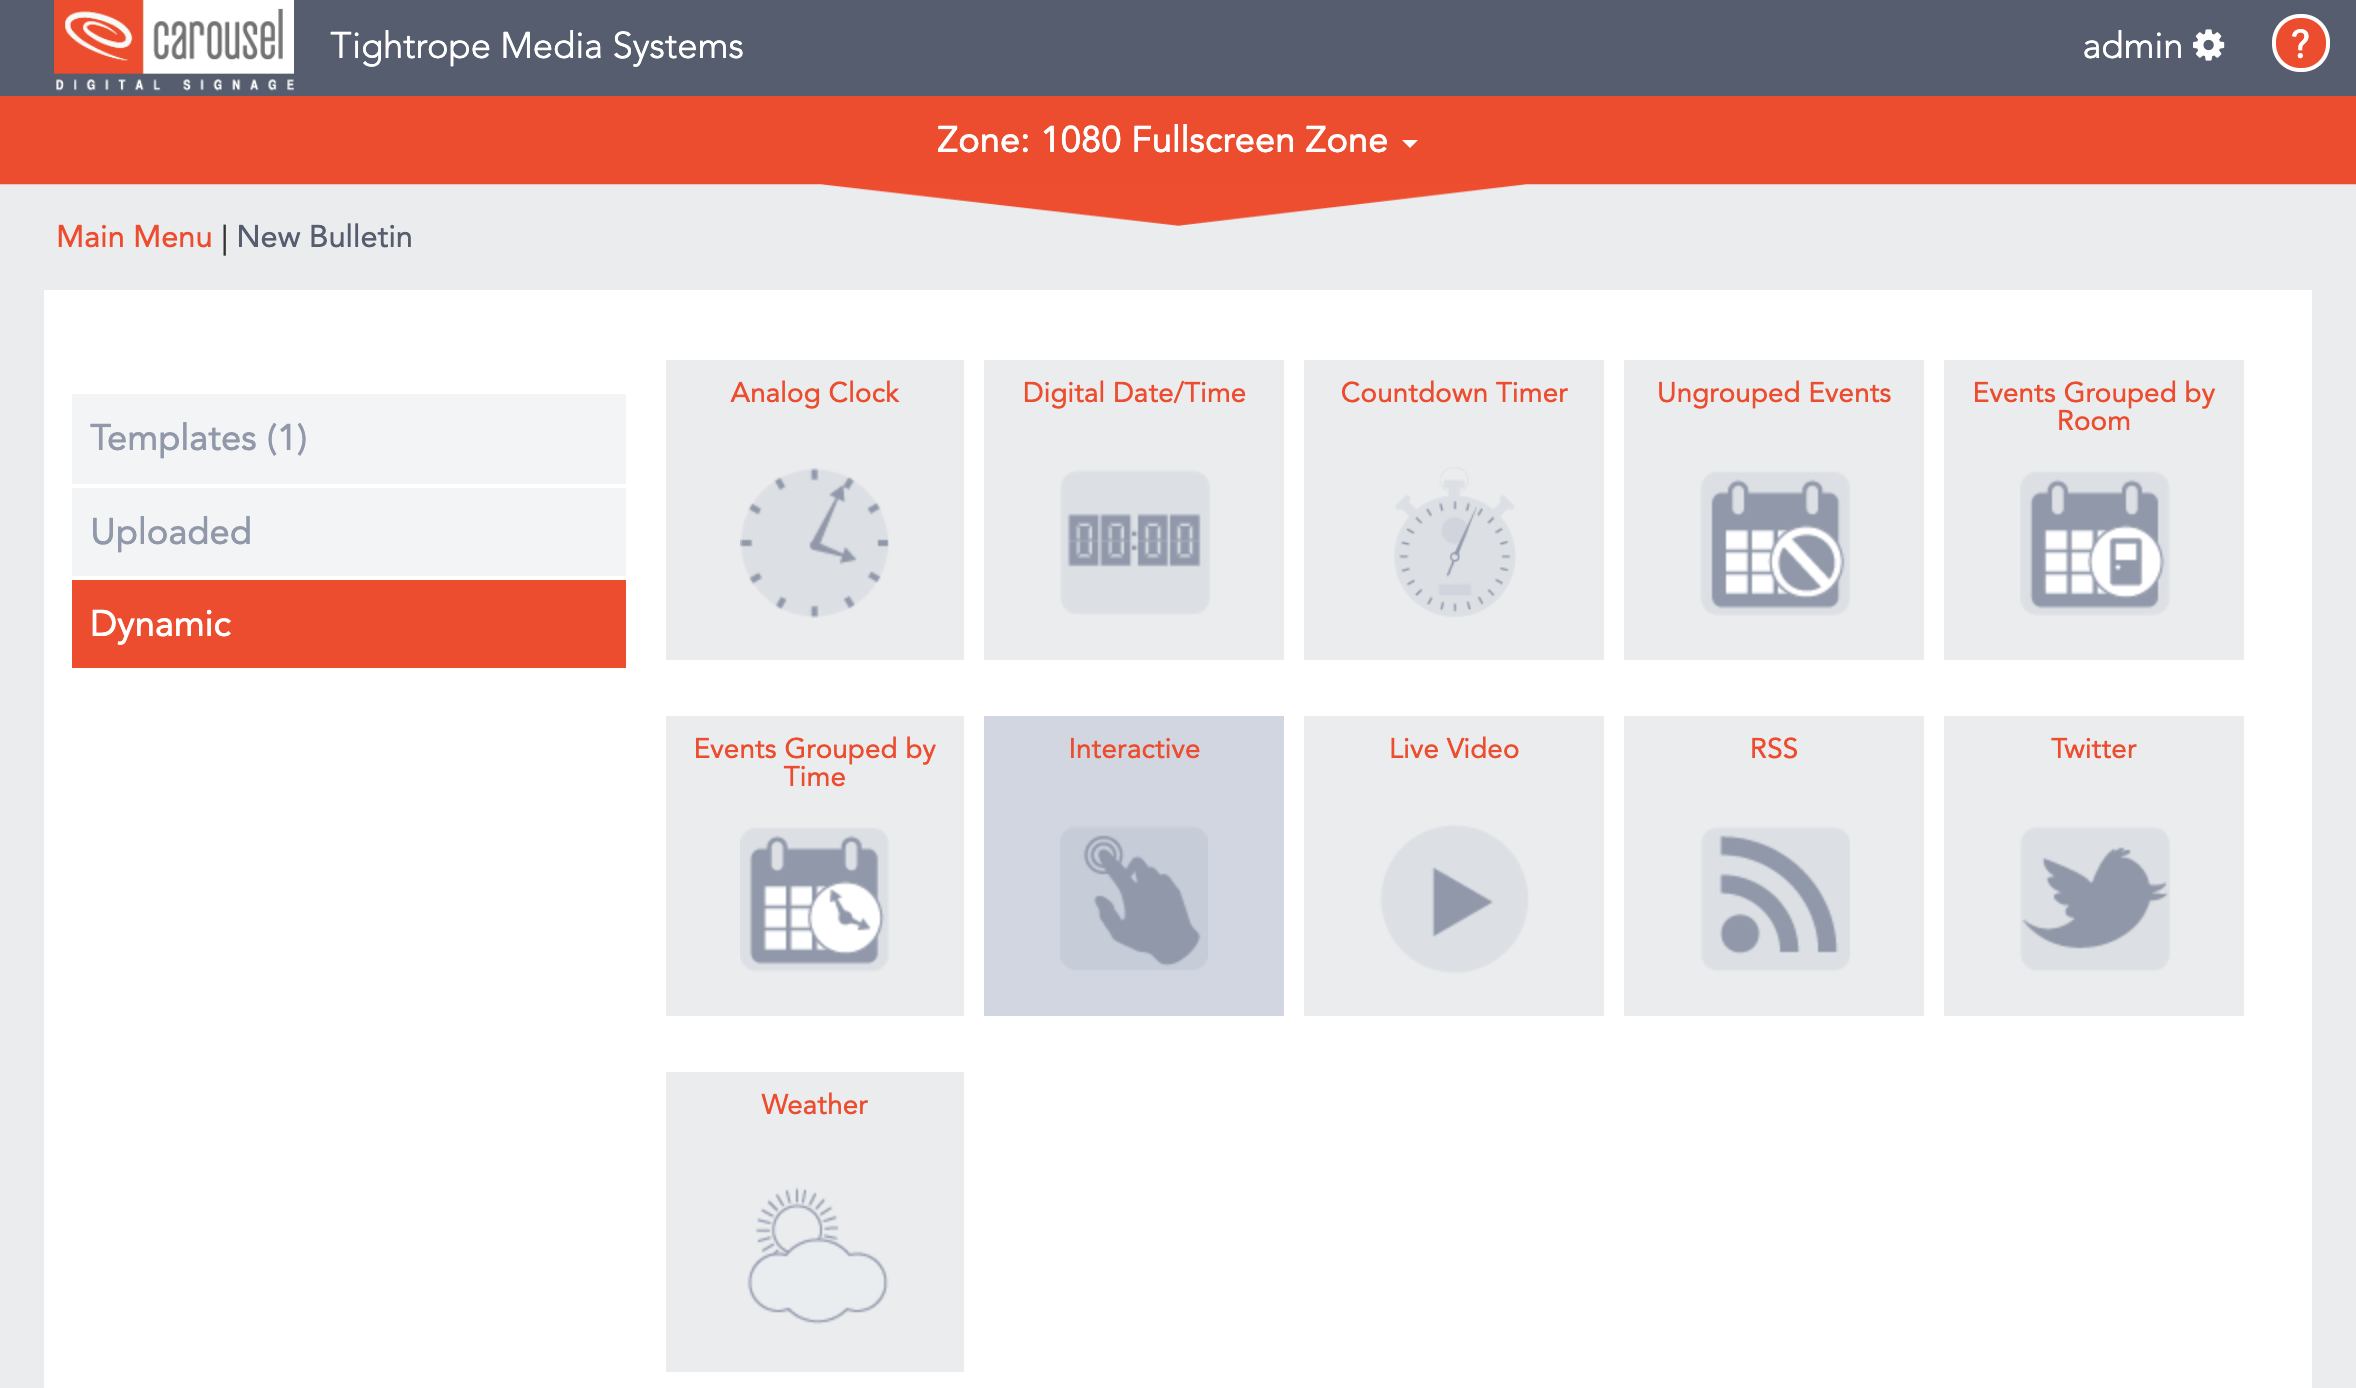Select the Digital Date/Time display icon
This screenshot has height=1388, width=2356.
click(x=1134, y=543)
